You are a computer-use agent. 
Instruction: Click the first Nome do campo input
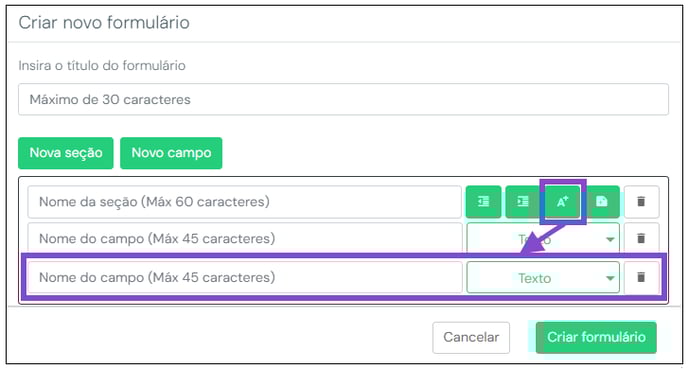pyautogui.click(x=244, y=238)
